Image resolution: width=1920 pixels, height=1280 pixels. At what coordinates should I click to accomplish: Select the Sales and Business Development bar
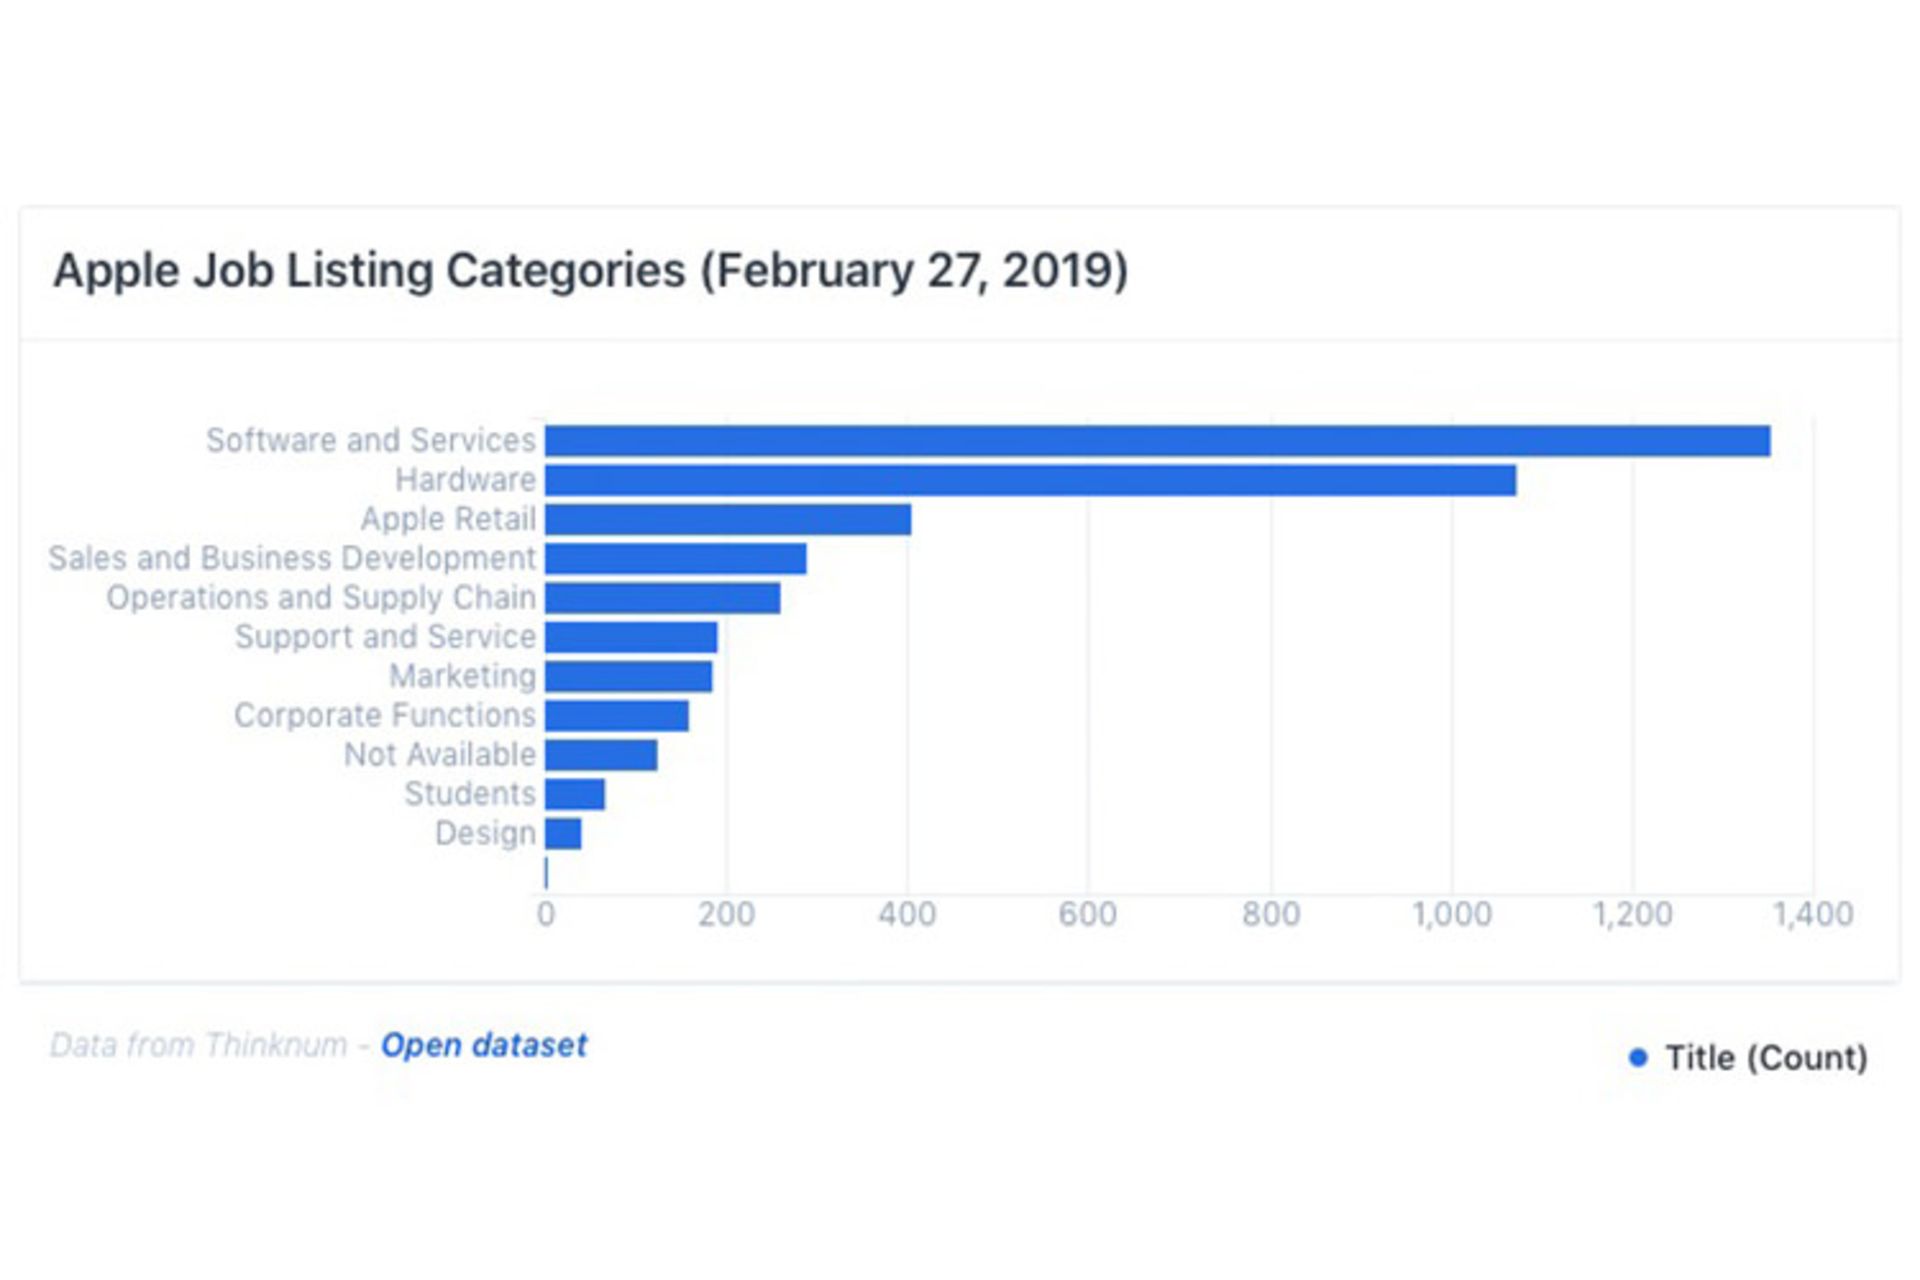676,559
